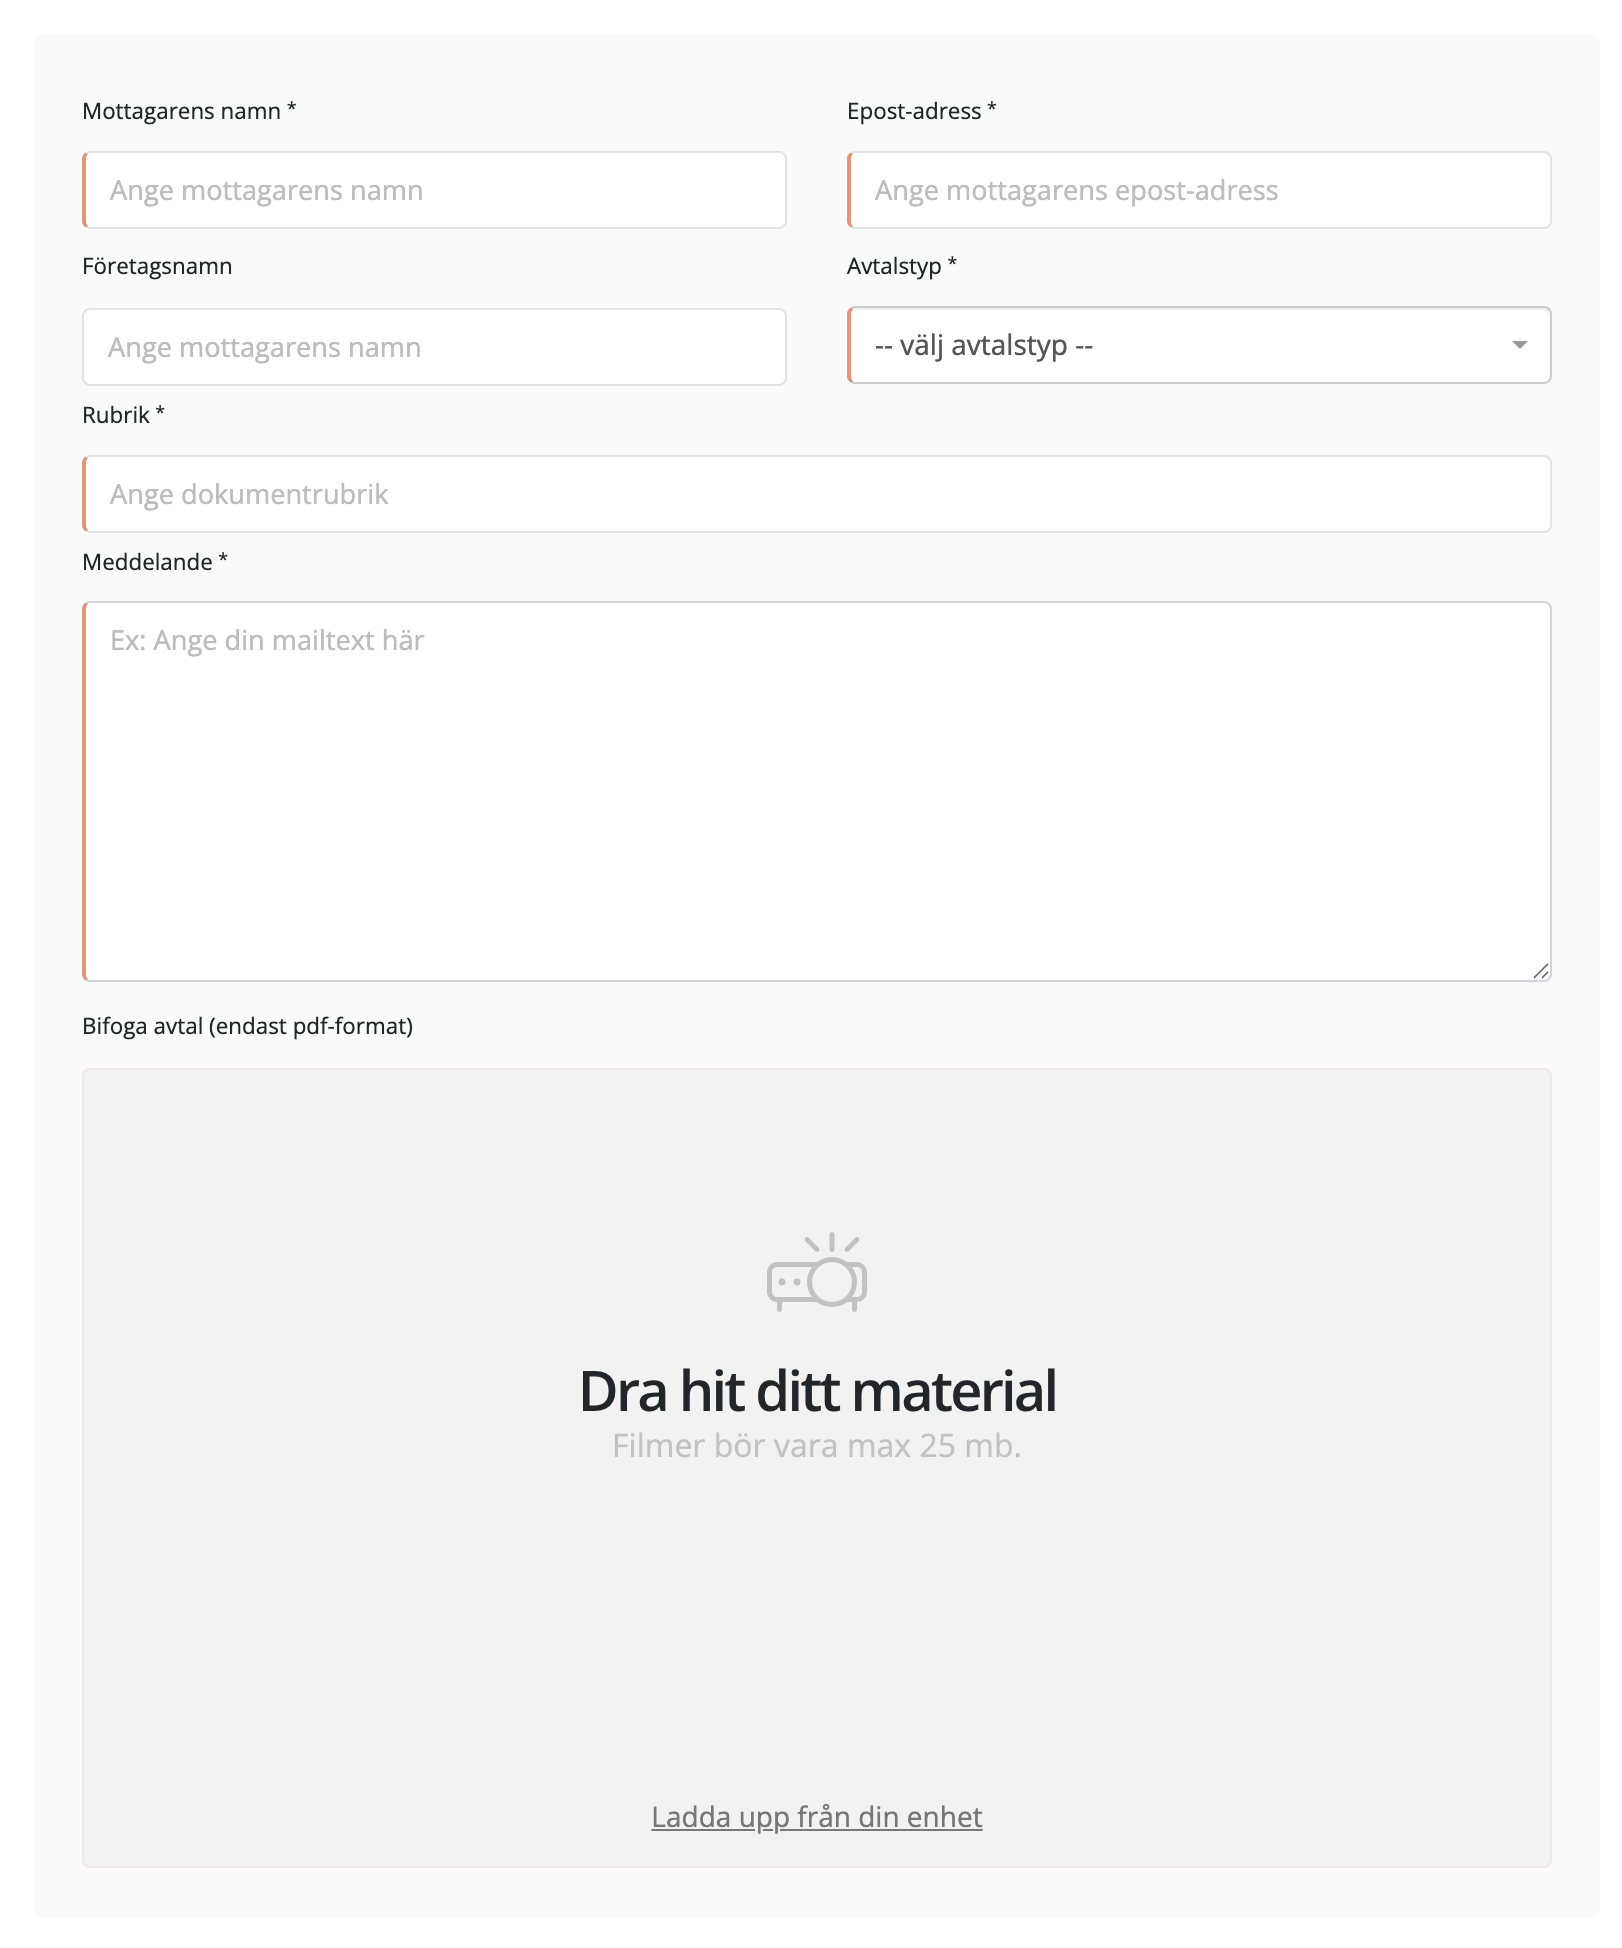The height and width of the screenshot is (1948, 1622).
Task: Click the "Bifoga avtal (endast pdf-format)" label
Action: click(x=247, y=1026)
